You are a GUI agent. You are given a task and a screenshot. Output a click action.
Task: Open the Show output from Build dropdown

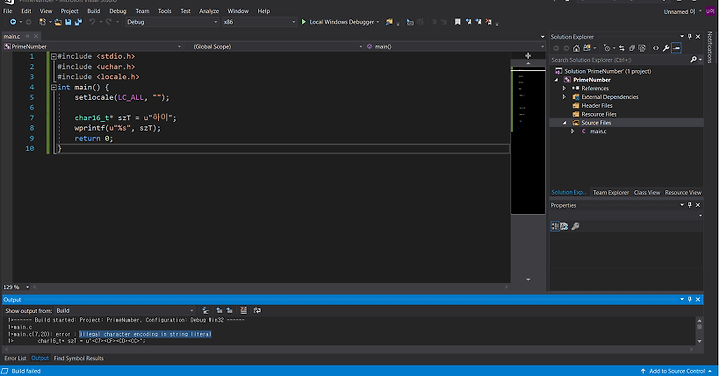tap(125, 310)
